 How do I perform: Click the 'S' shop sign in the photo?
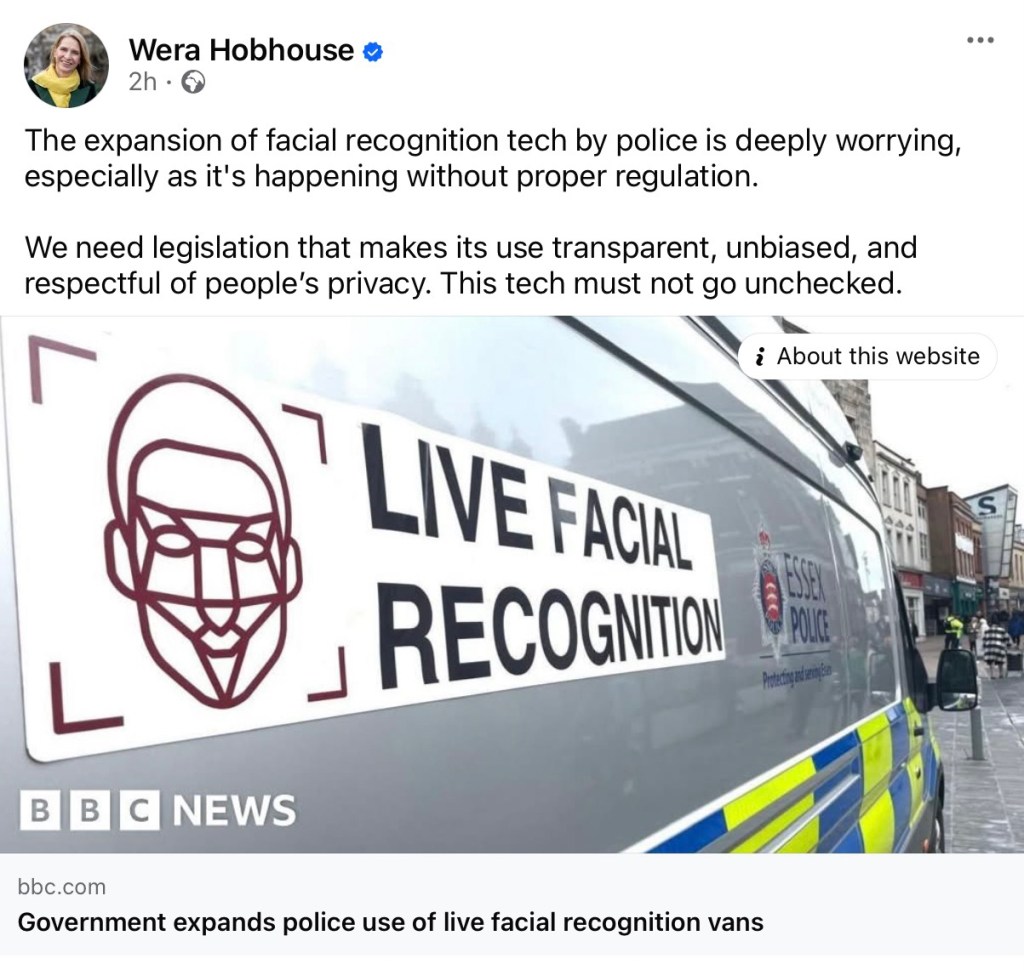[x=987, y=504]
